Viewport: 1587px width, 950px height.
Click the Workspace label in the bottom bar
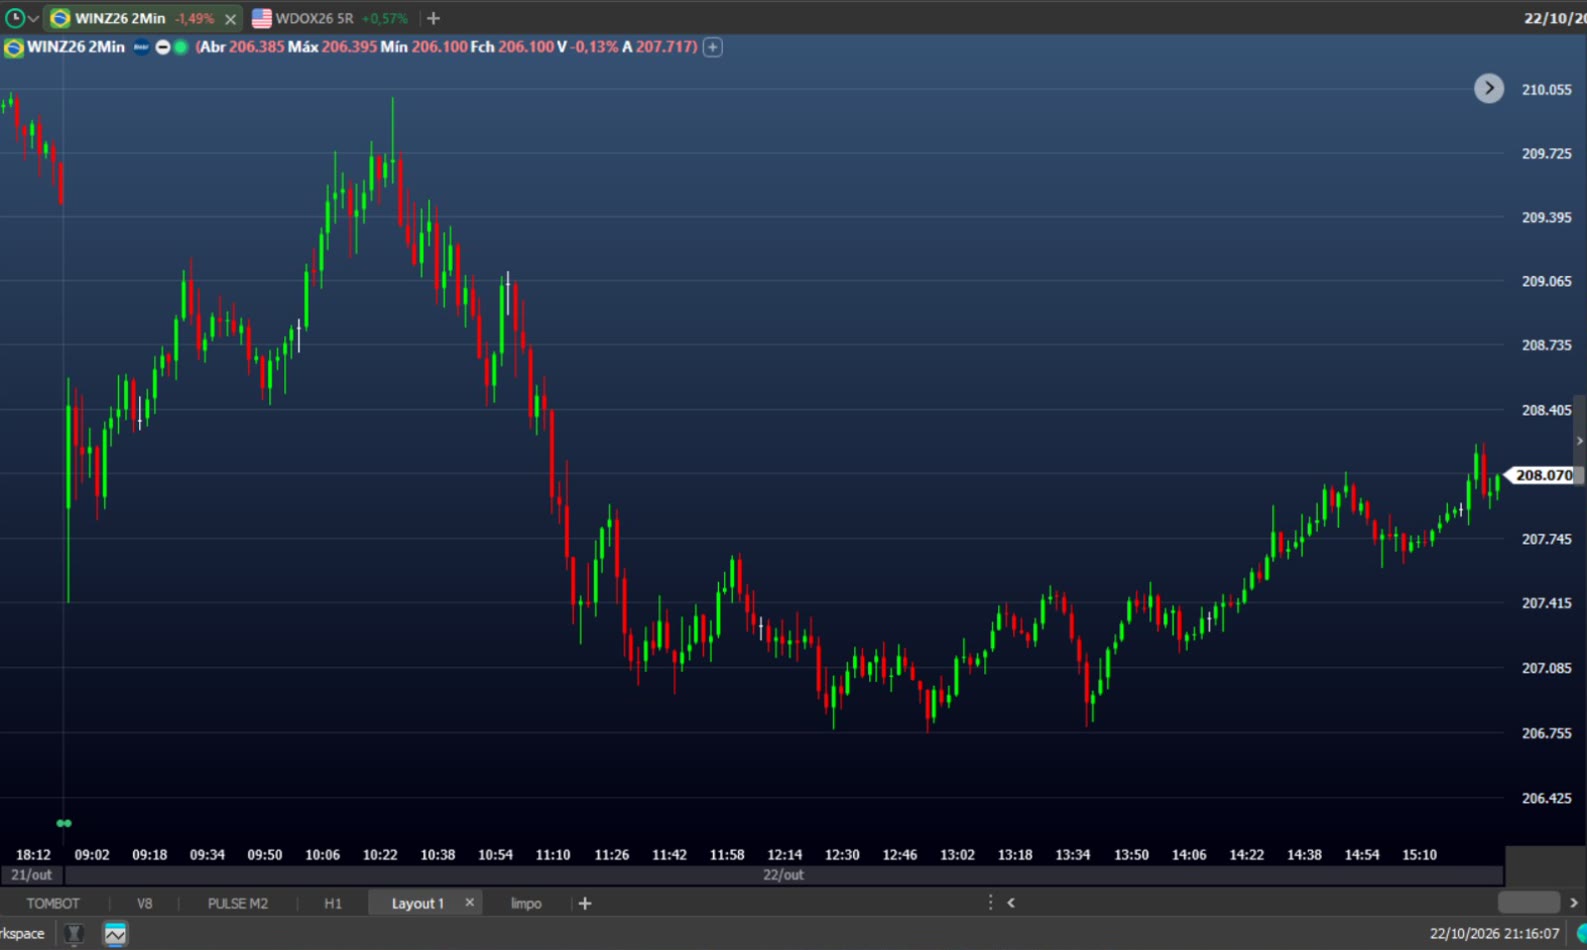pyautogui.click(x=23, y=933)
